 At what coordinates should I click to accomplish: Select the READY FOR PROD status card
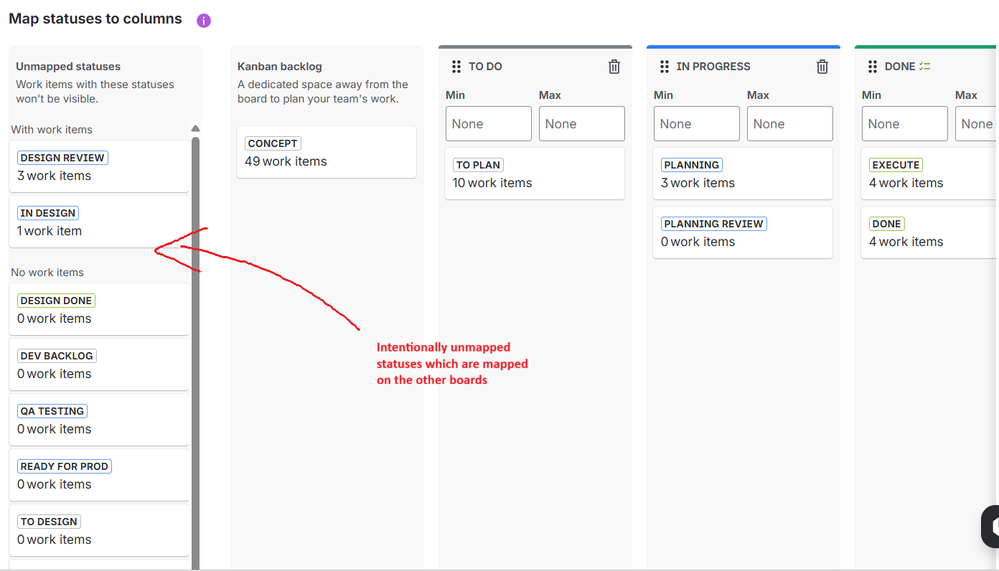[x=99, y=475]
